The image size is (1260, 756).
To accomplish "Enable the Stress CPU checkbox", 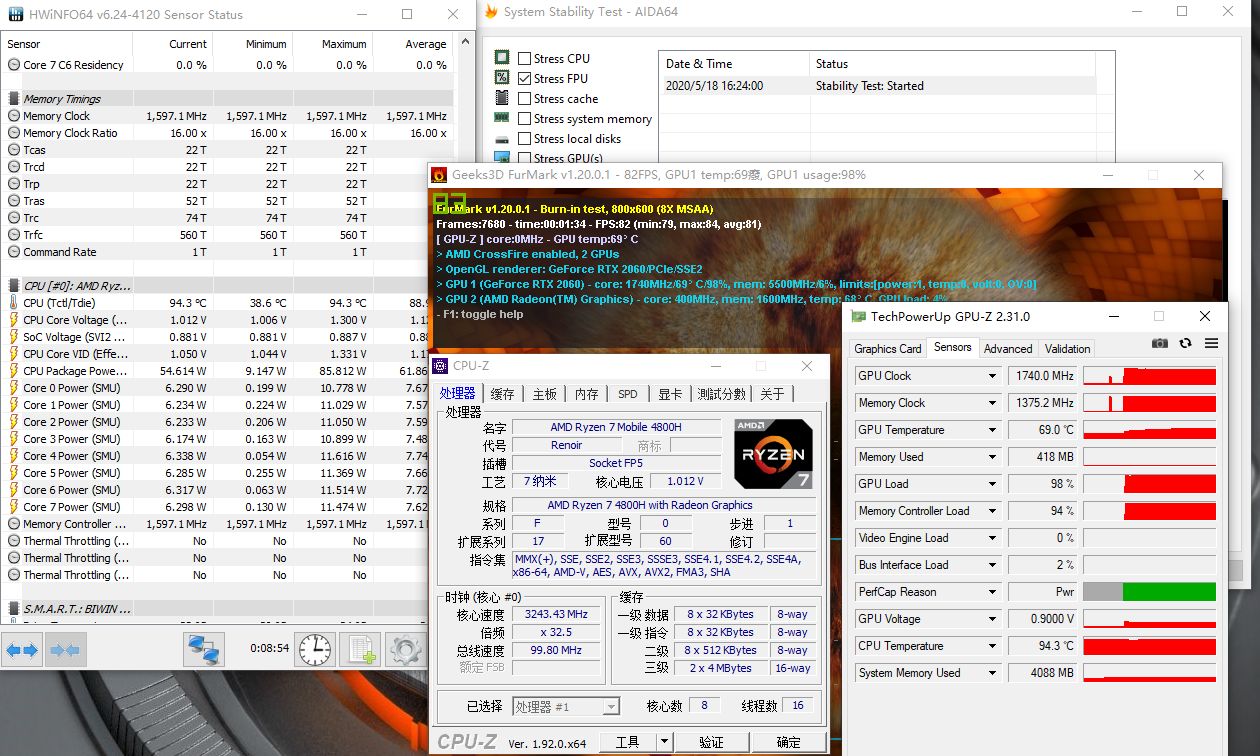I will click(525, 59).
